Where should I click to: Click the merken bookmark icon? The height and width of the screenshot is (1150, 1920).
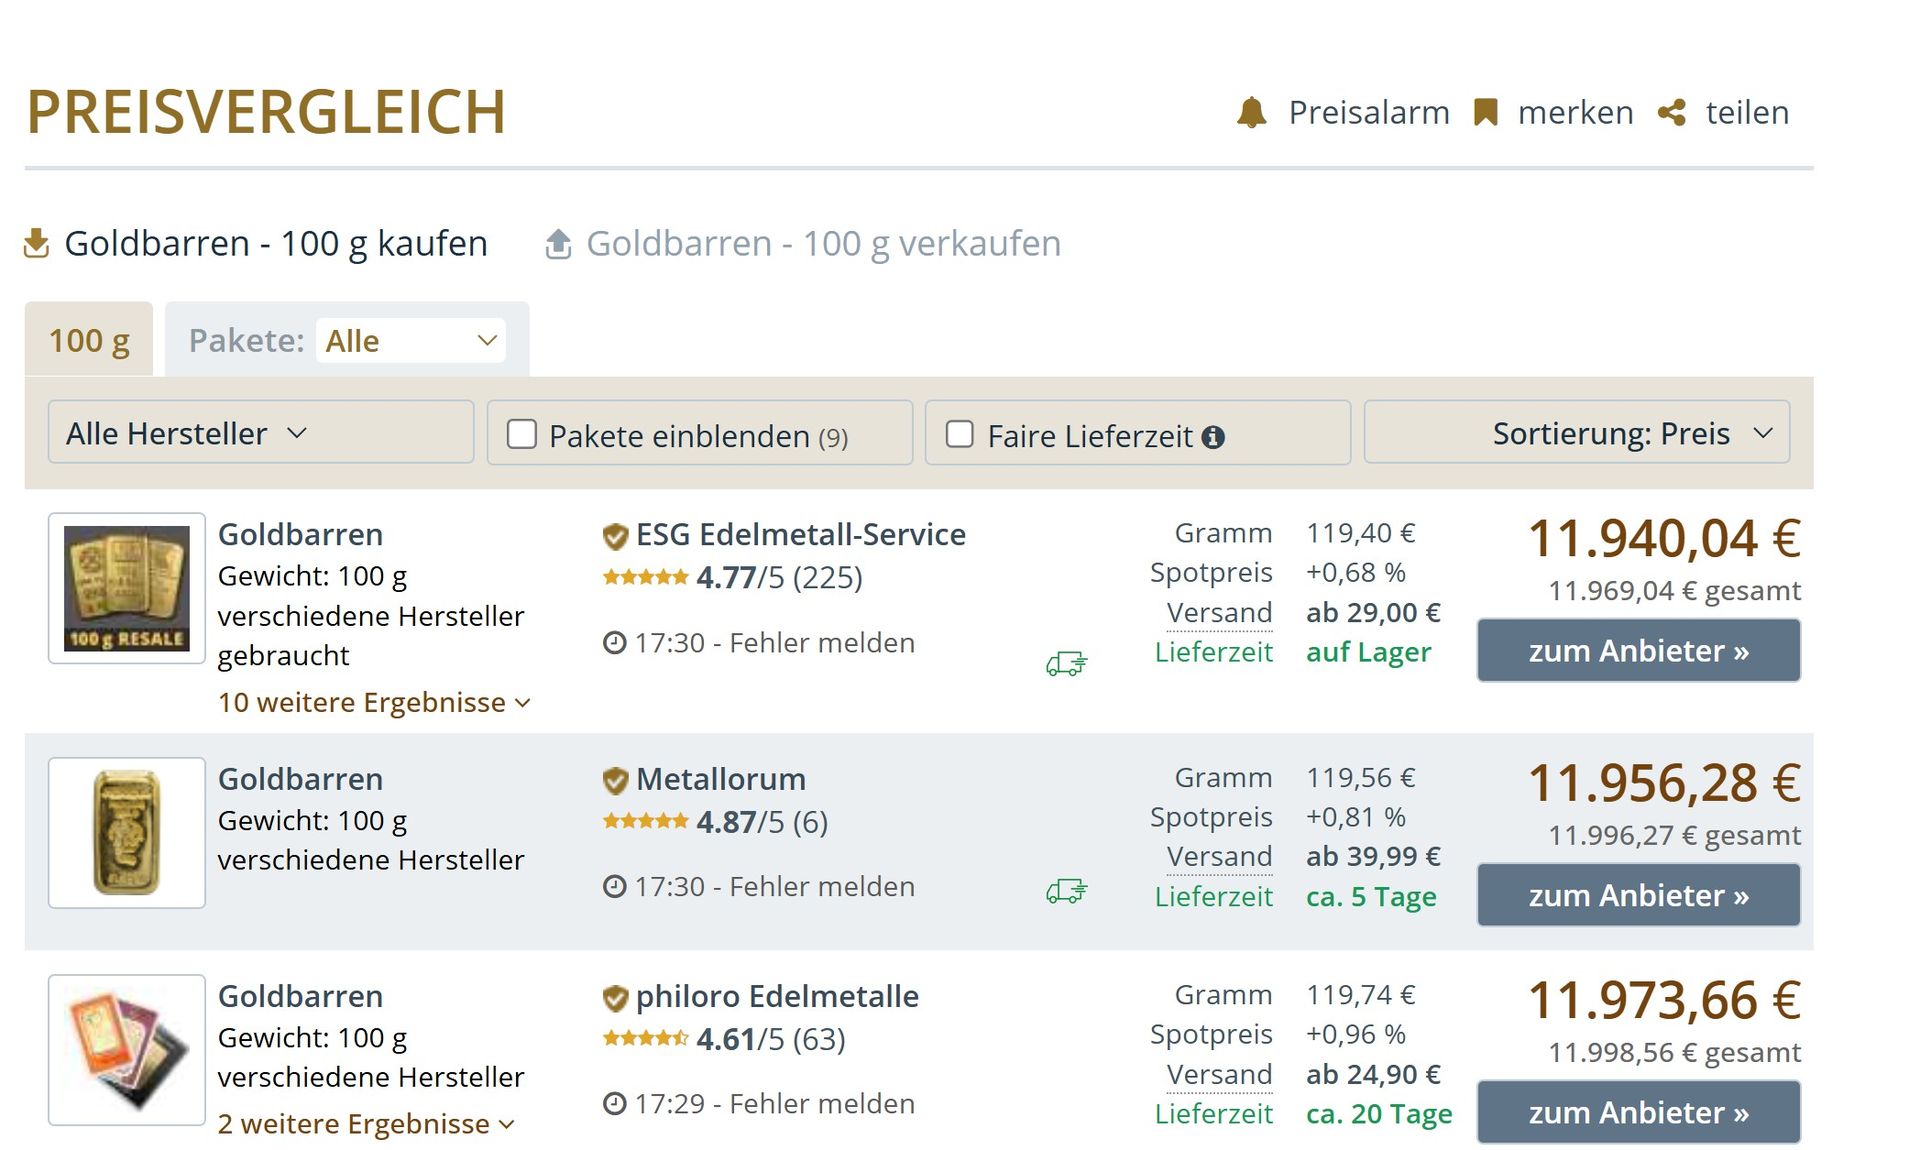tap(1485, 112)
